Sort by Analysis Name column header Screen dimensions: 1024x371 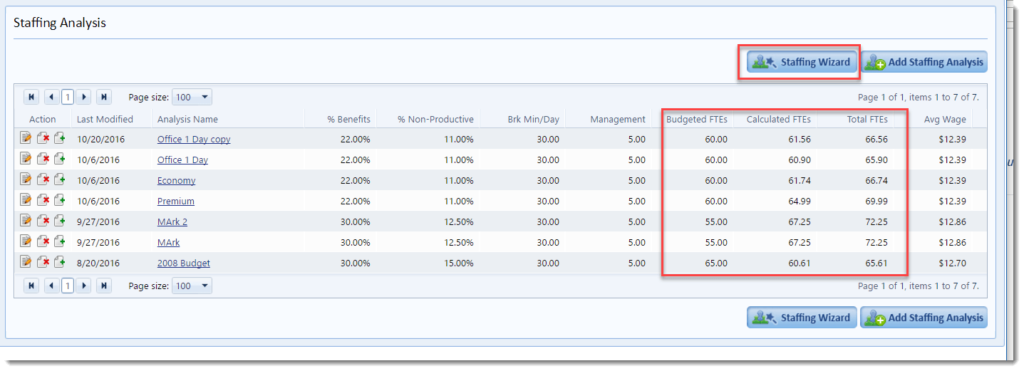187,119
